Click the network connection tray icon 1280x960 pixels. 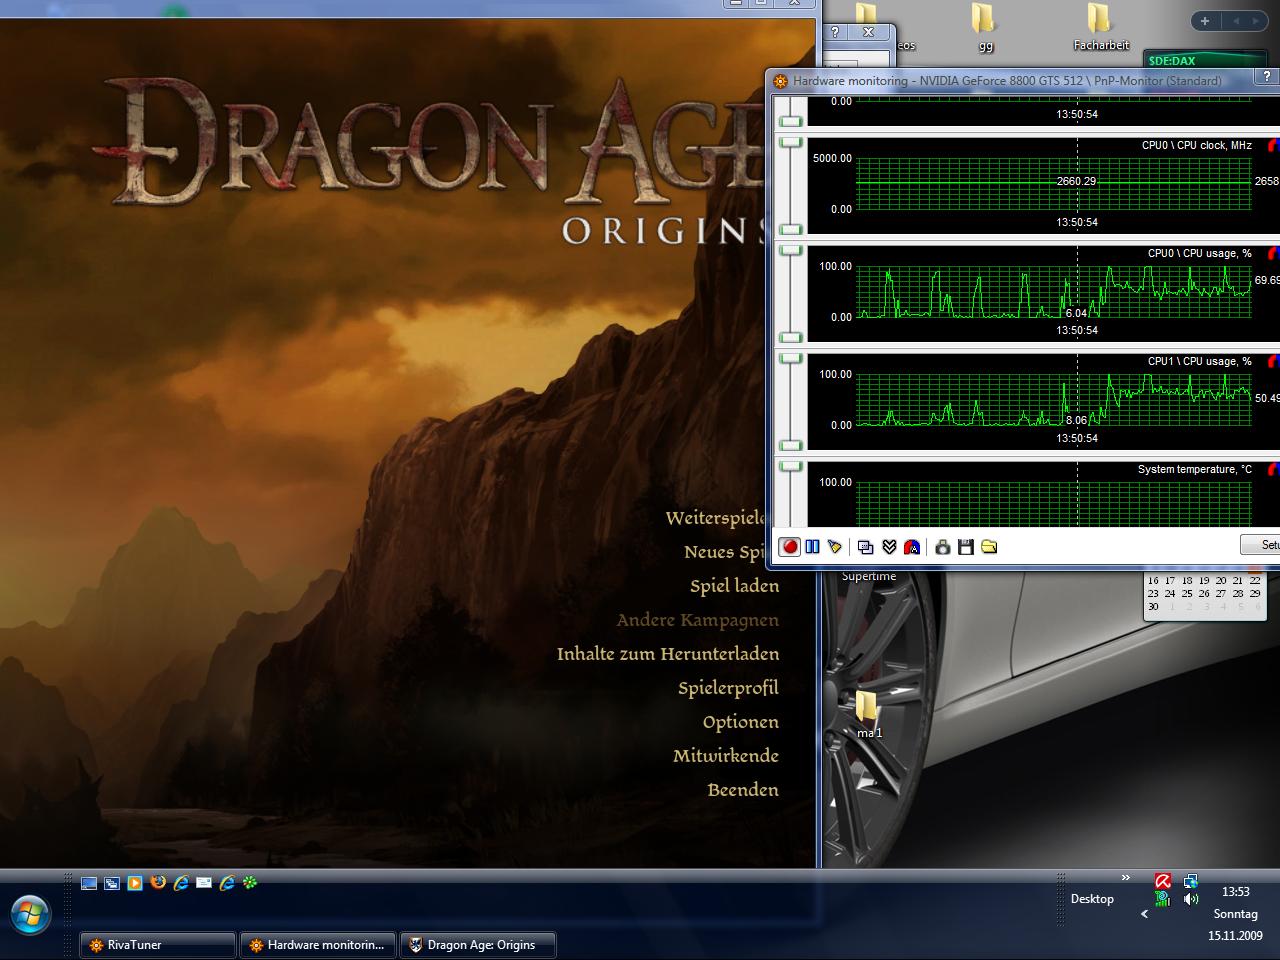(x=1191, y=881)
